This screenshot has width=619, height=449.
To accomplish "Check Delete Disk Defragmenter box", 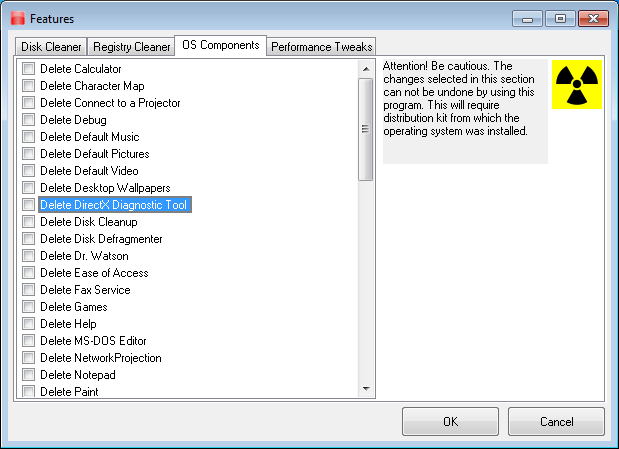I will [29, 239].
